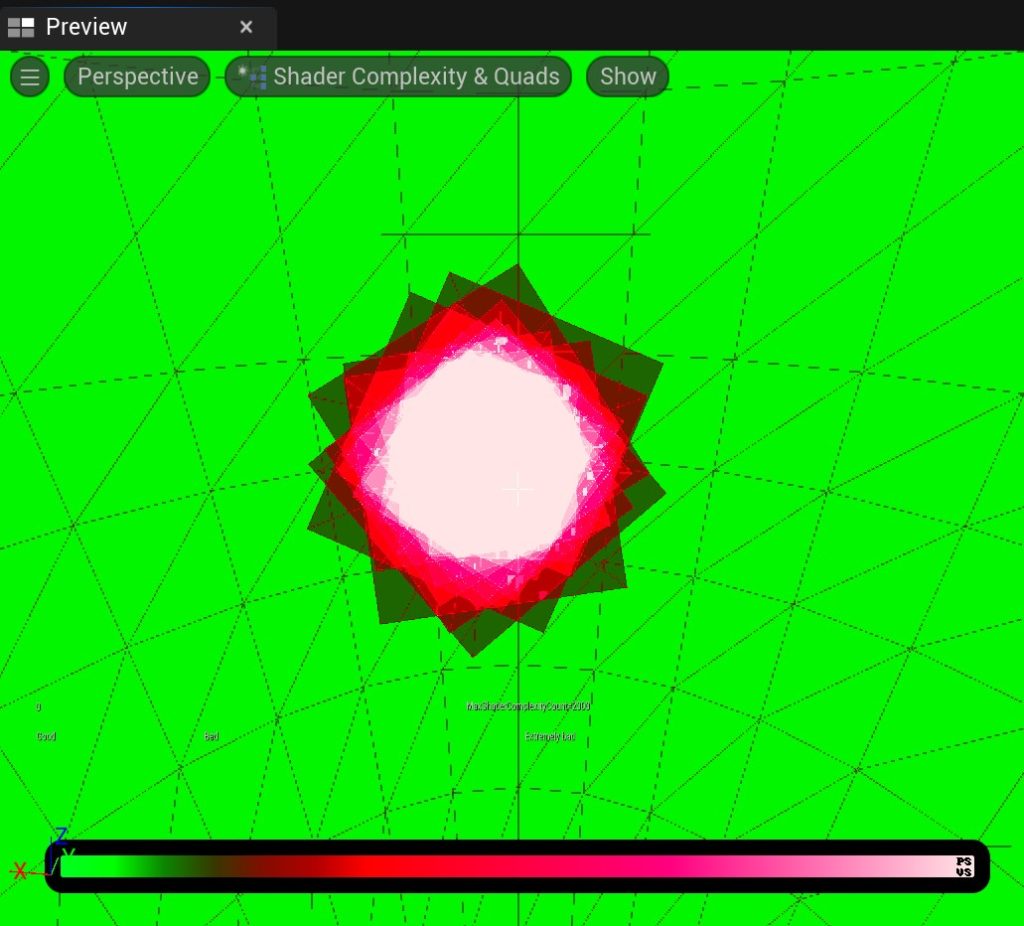Image resolution: width=1024 pixels, height=926 pixels.
Task: Open the viewport options hamburger menu
Action: (x=30, y=77)
